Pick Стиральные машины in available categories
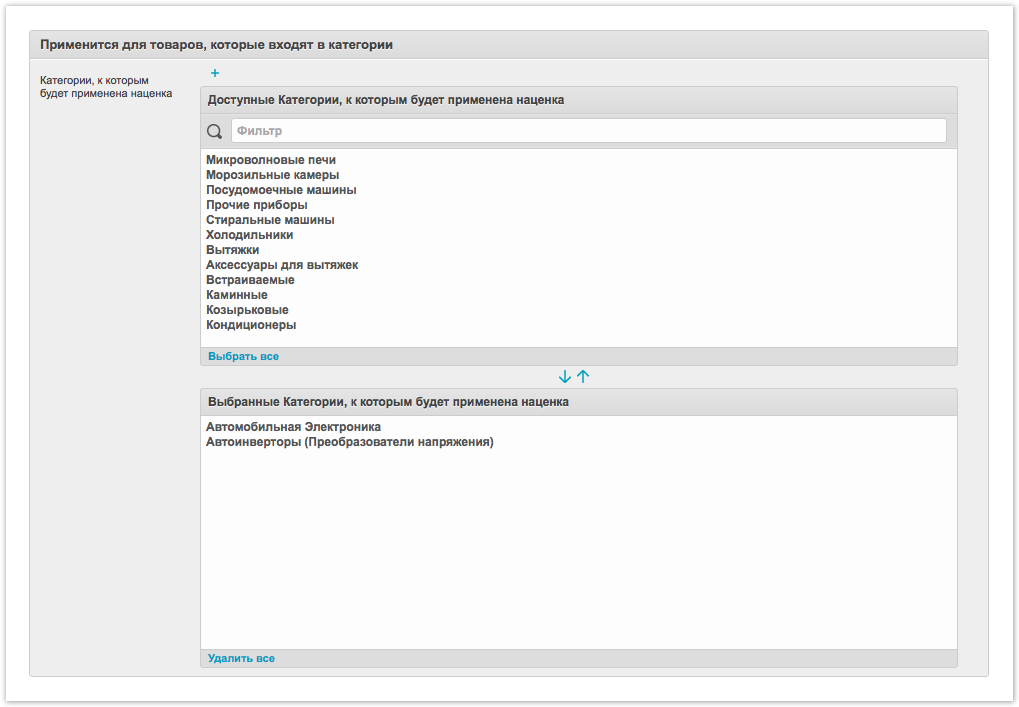The height and width of the screenshot is (707, 1019). click(x=270, y=220)
